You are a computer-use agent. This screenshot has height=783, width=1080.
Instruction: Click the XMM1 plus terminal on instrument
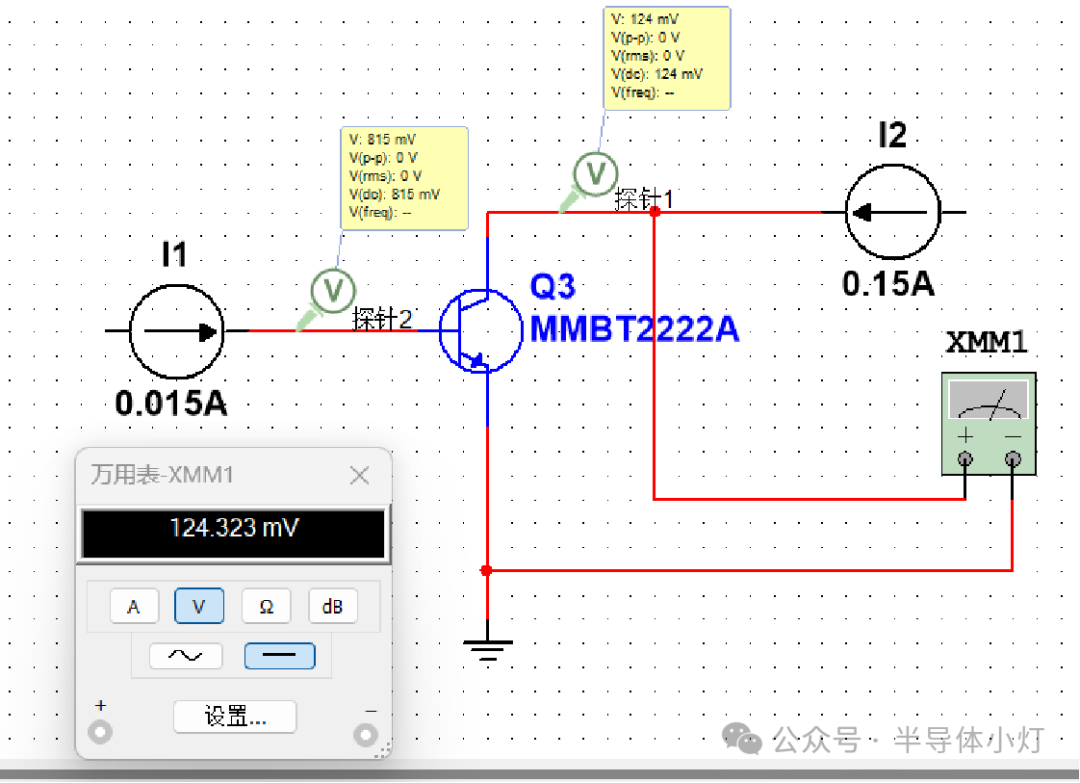click(x=965, y=459)
